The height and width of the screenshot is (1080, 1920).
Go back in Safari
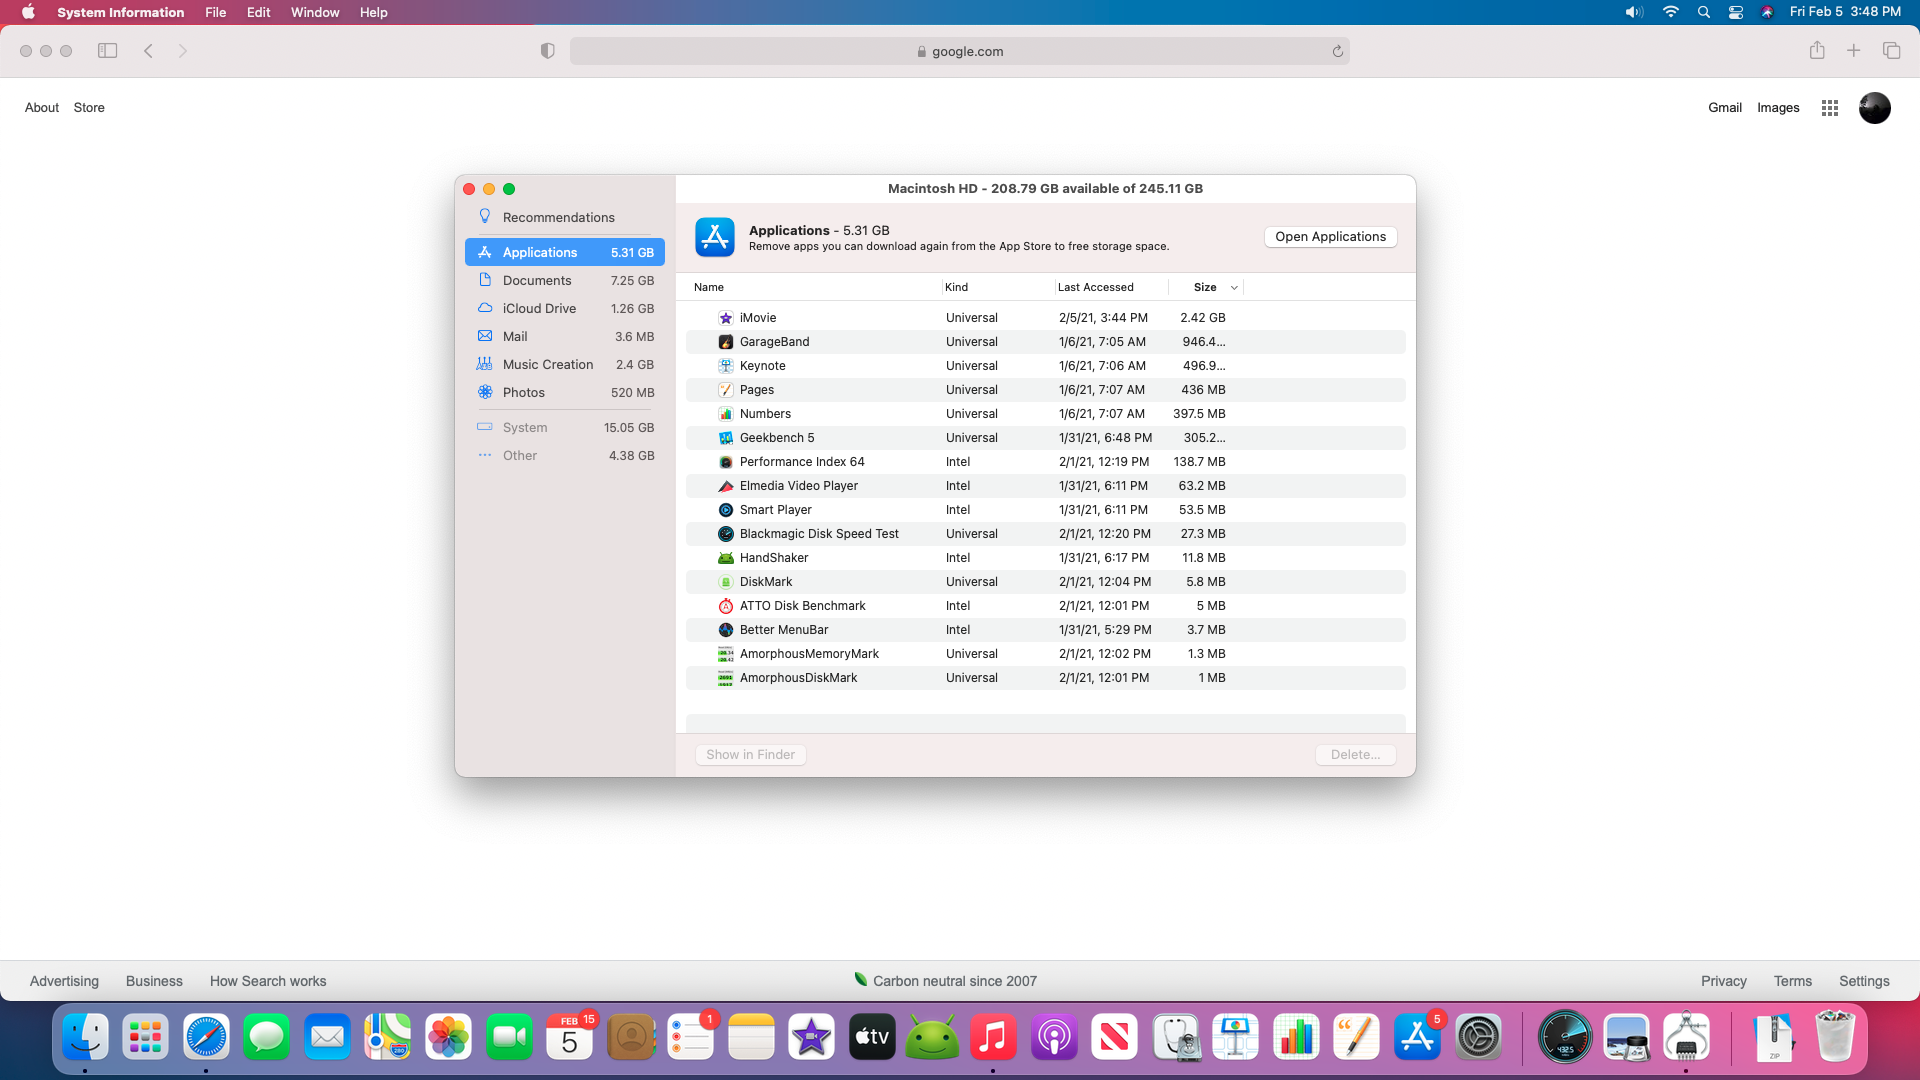148,51
